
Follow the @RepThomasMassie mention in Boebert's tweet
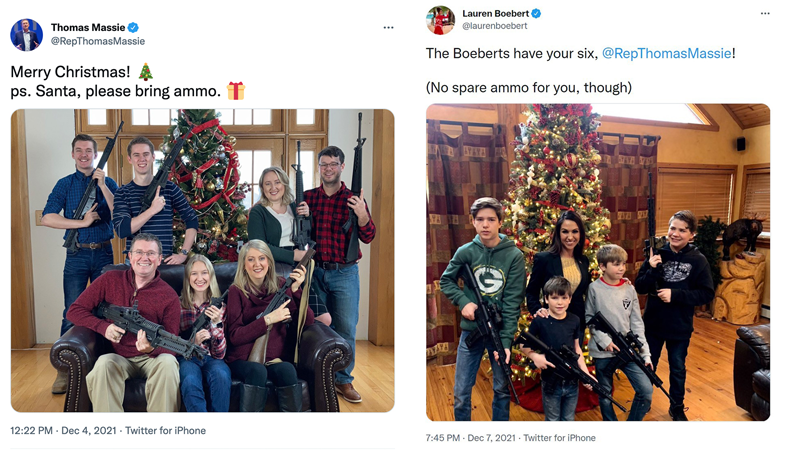667,53
